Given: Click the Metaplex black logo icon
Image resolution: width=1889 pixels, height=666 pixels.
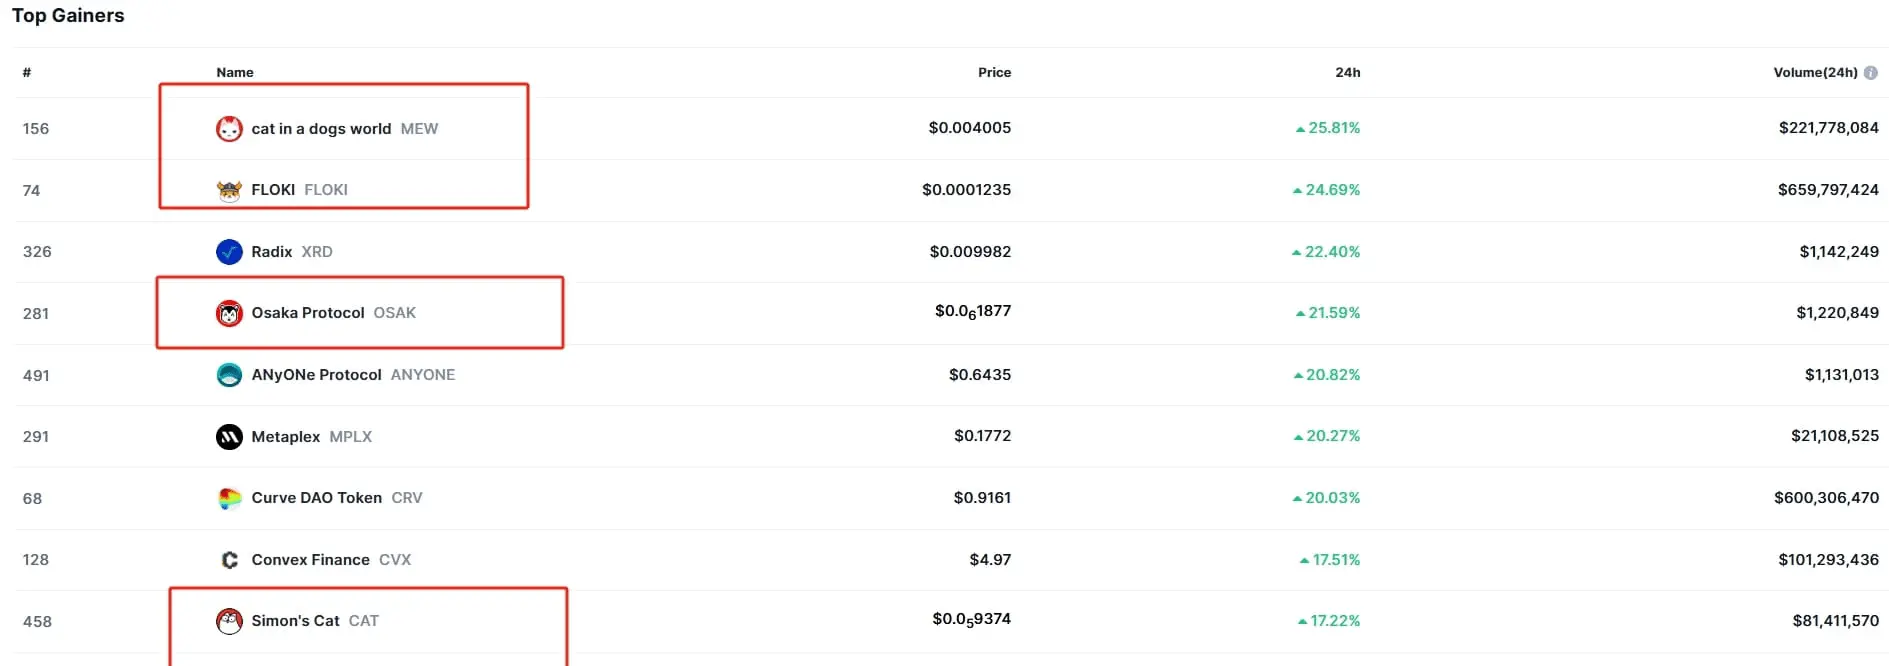Looking at the screenshot, I should [x=229, y=437].
